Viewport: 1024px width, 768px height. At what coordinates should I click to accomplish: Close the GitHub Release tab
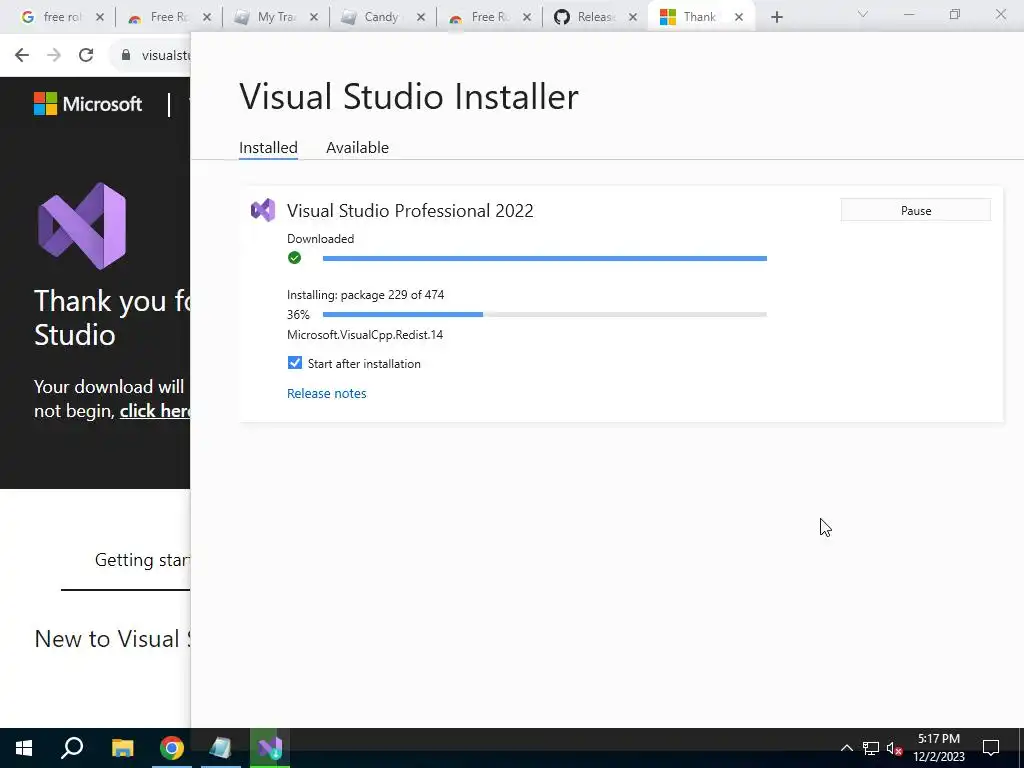tap(633, 18)
